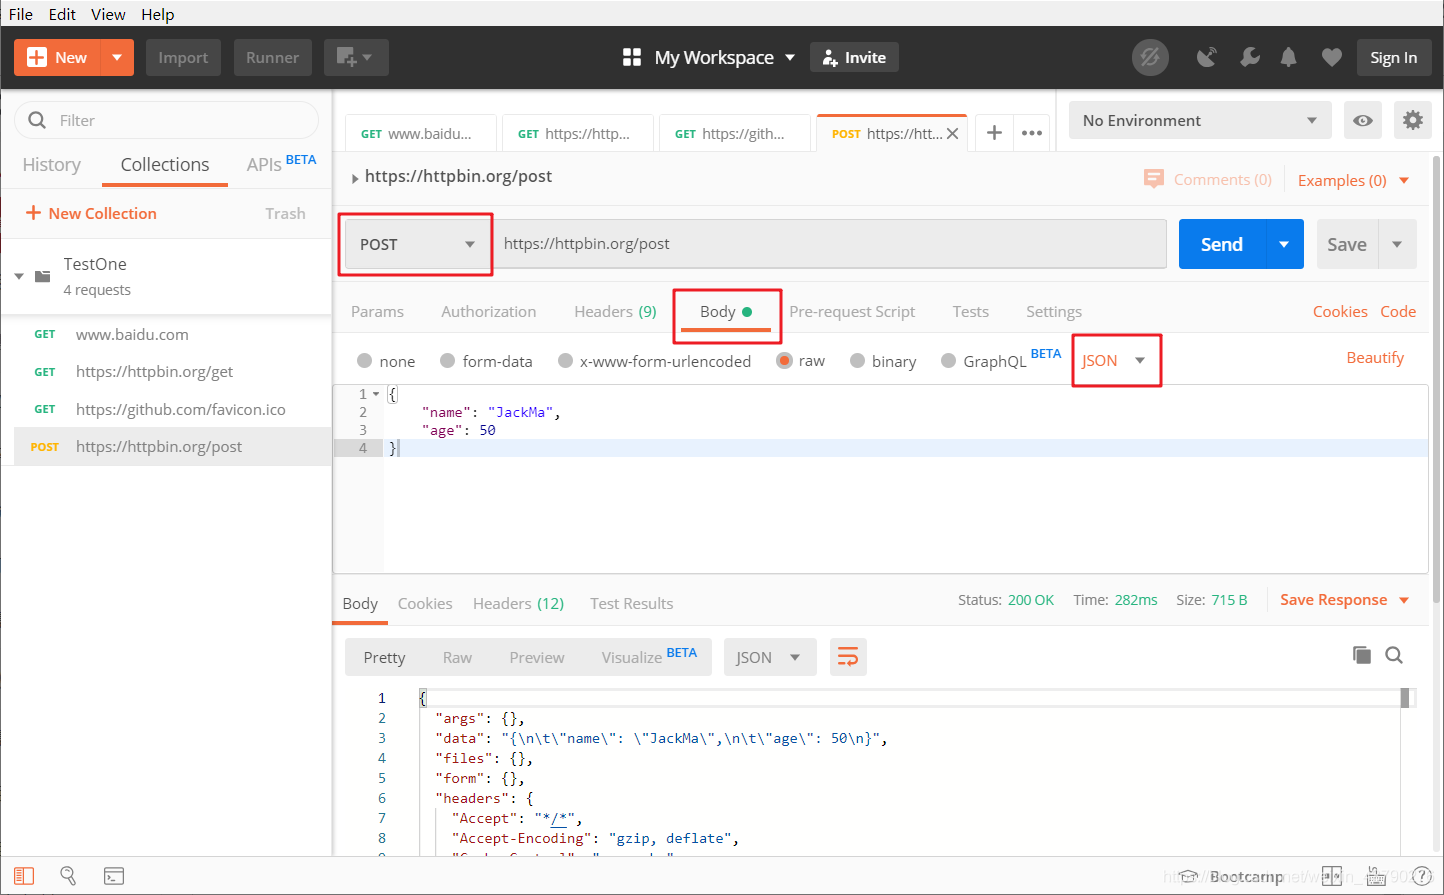Open the New button dropdown arrow

click(x=117, y=58)
